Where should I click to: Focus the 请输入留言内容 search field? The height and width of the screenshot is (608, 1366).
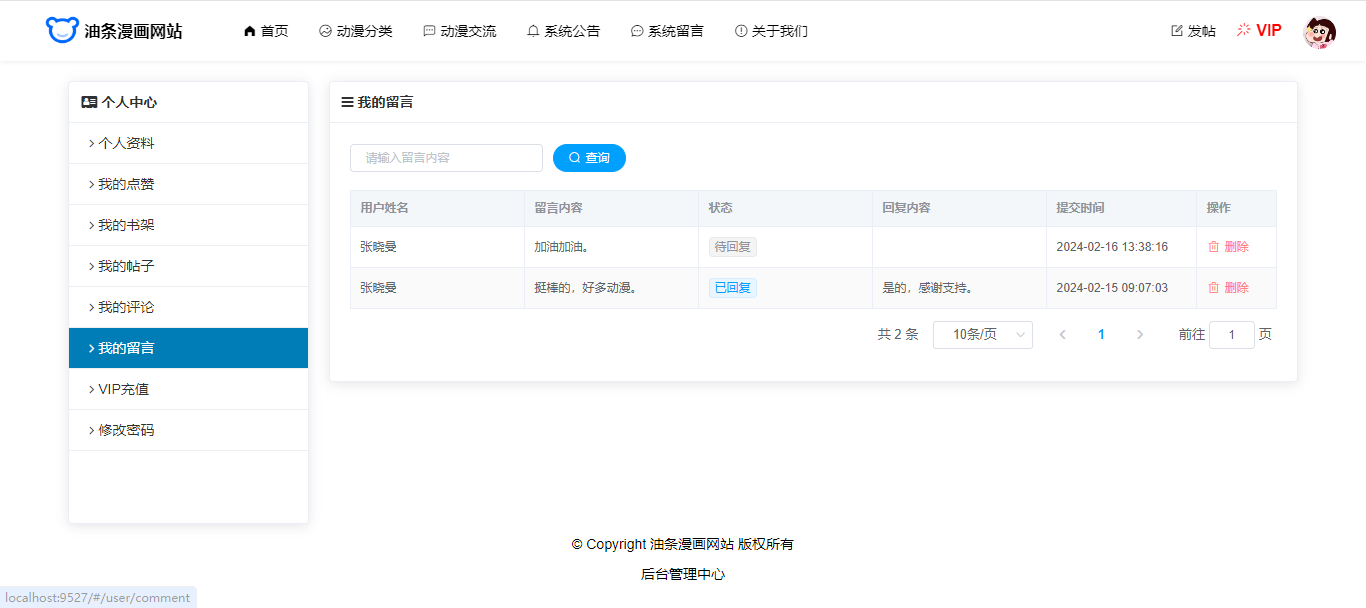(x=446, y=158)
